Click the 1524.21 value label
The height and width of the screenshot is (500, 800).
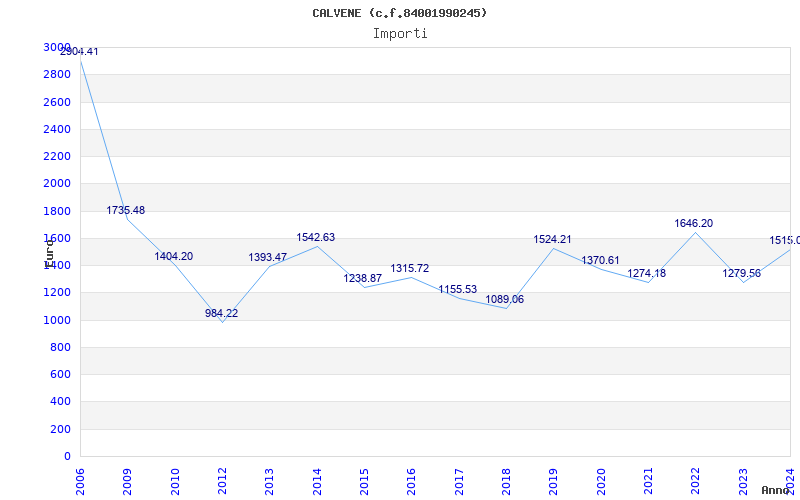(553, 239)
